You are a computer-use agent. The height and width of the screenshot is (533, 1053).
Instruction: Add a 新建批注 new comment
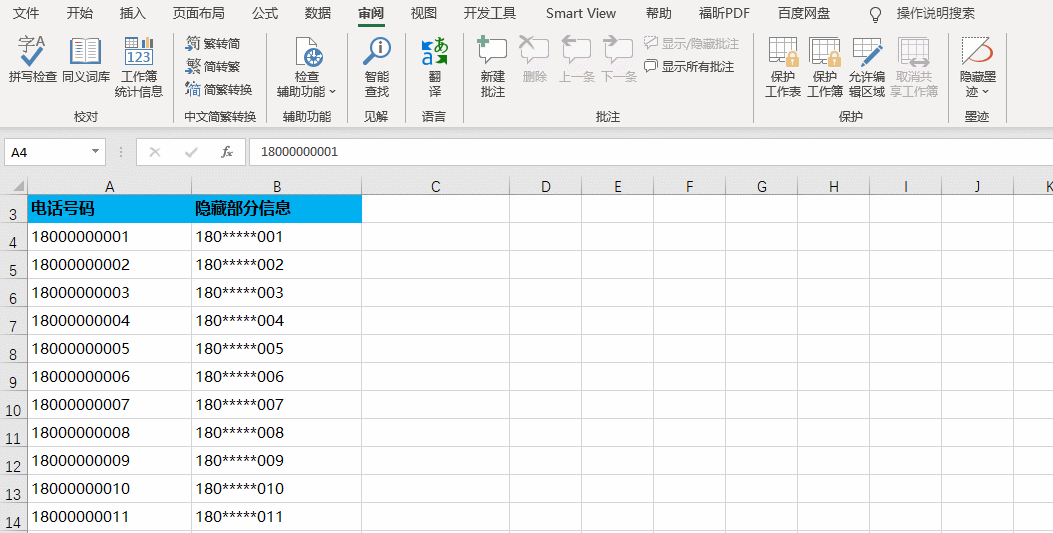point(492,67)
